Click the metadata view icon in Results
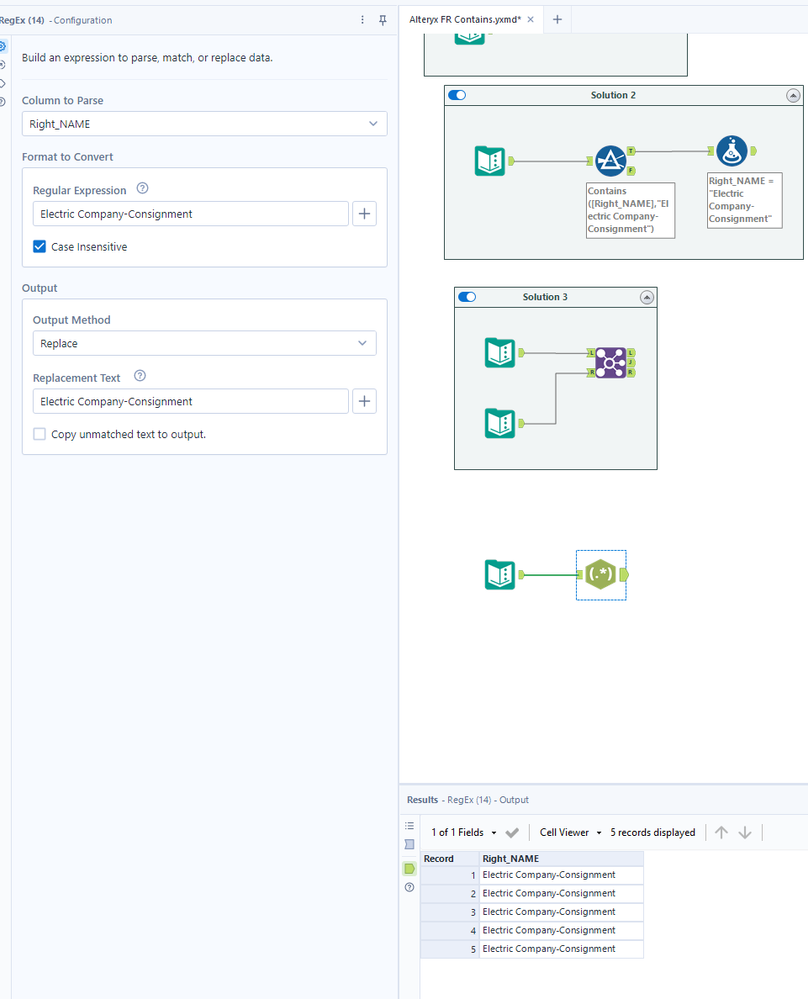808x999 pixels. point(410,844)
